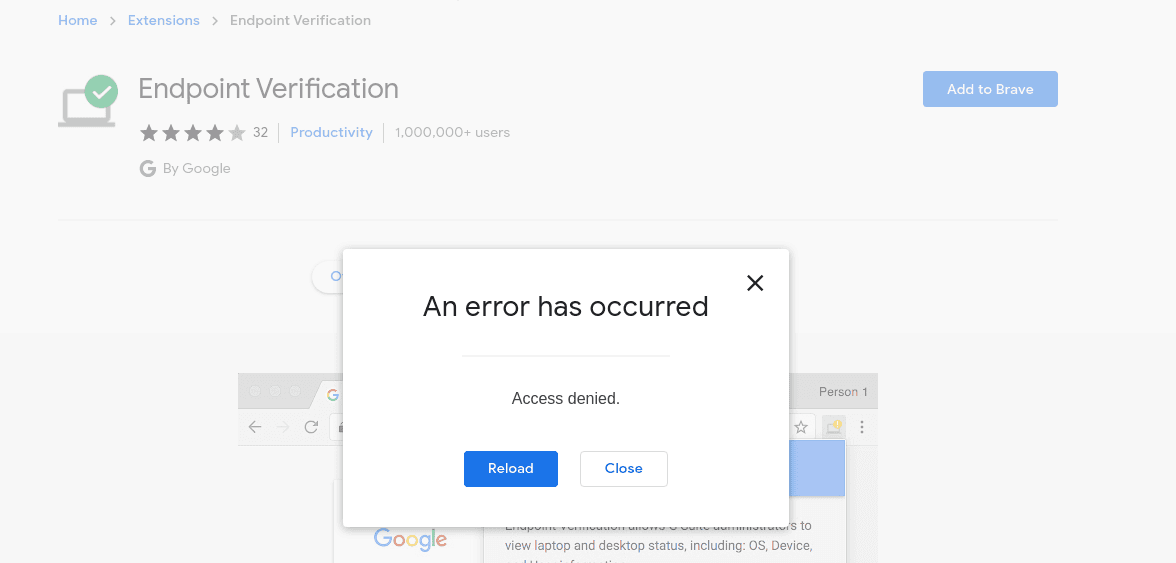Click reload icon in preview screenshot
Image resolution: width=1176 pixels, height=563 pixels.
point(311,427)
